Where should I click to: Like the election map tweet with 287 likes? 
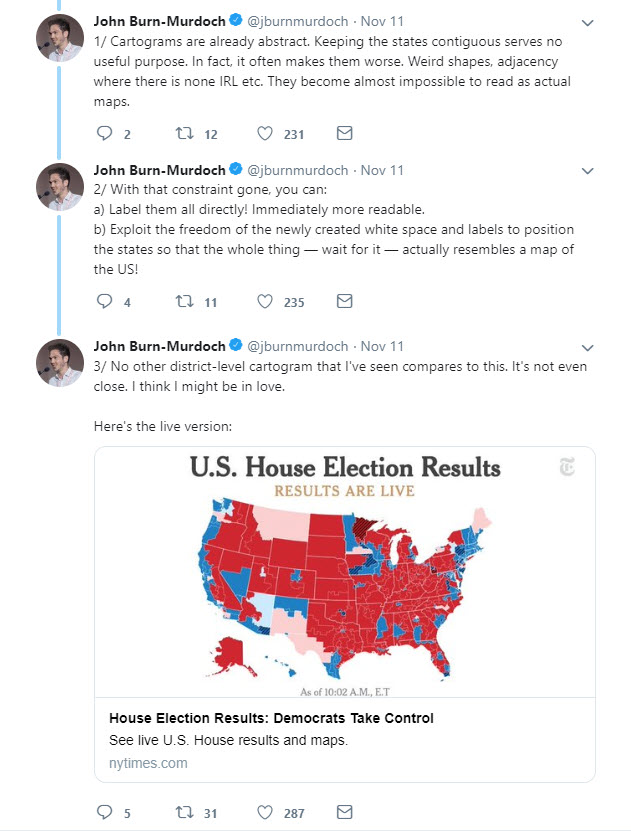(x=264, y=812)
